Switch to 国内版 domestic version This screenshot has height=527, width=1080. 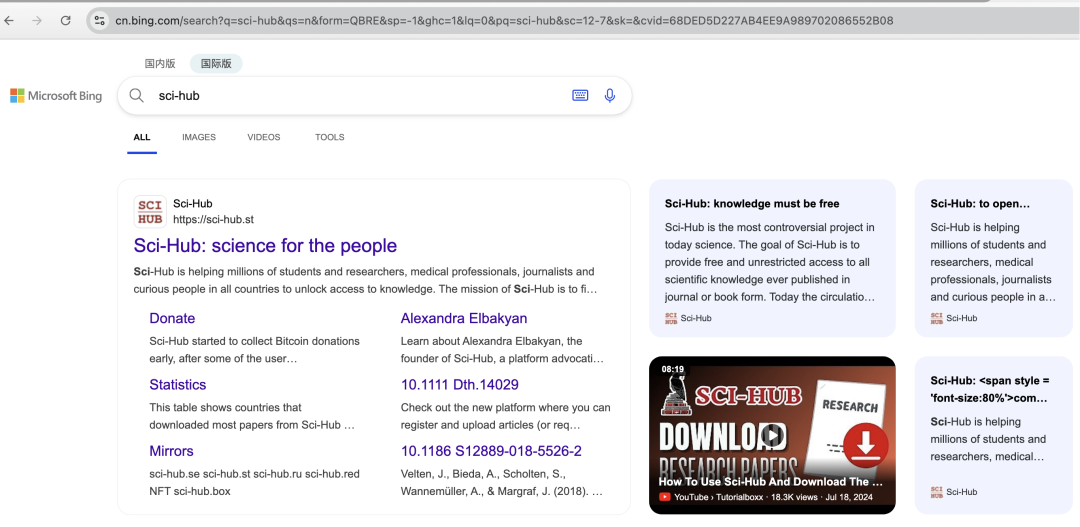click(160, 63)
